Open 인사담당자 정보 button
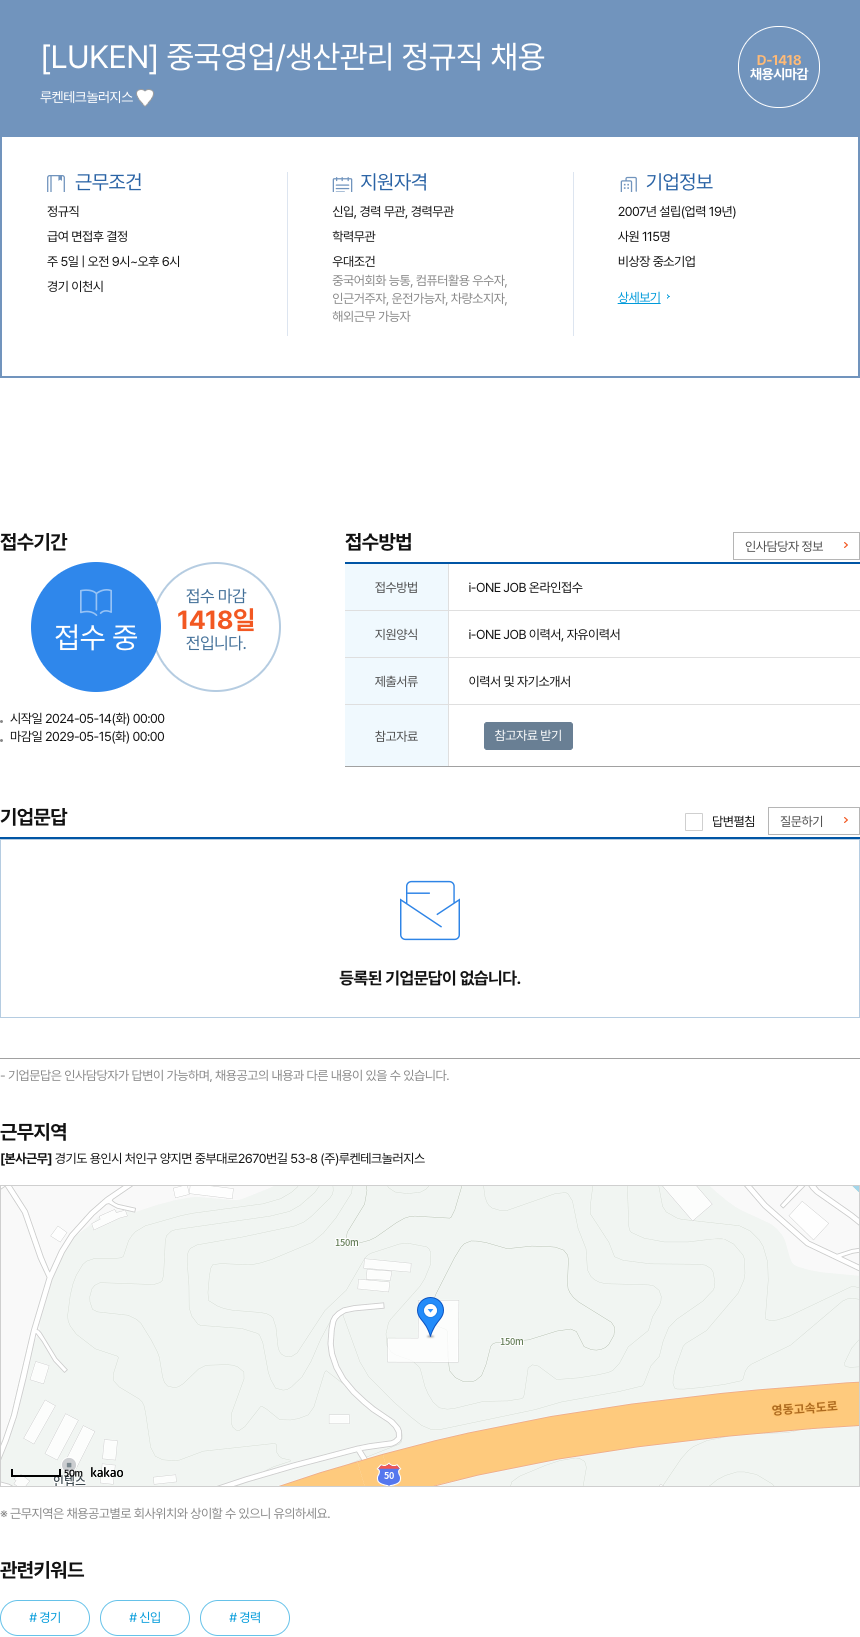Screen dimensions: 860x1637 796,546
